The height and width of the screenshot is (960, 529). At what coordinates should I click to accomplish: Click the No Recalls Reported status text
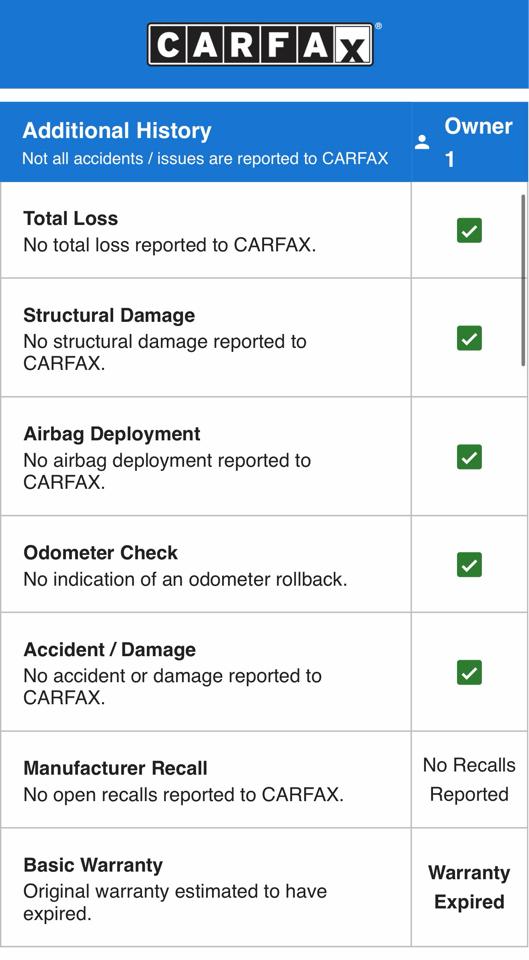click(x=469, y=779)
